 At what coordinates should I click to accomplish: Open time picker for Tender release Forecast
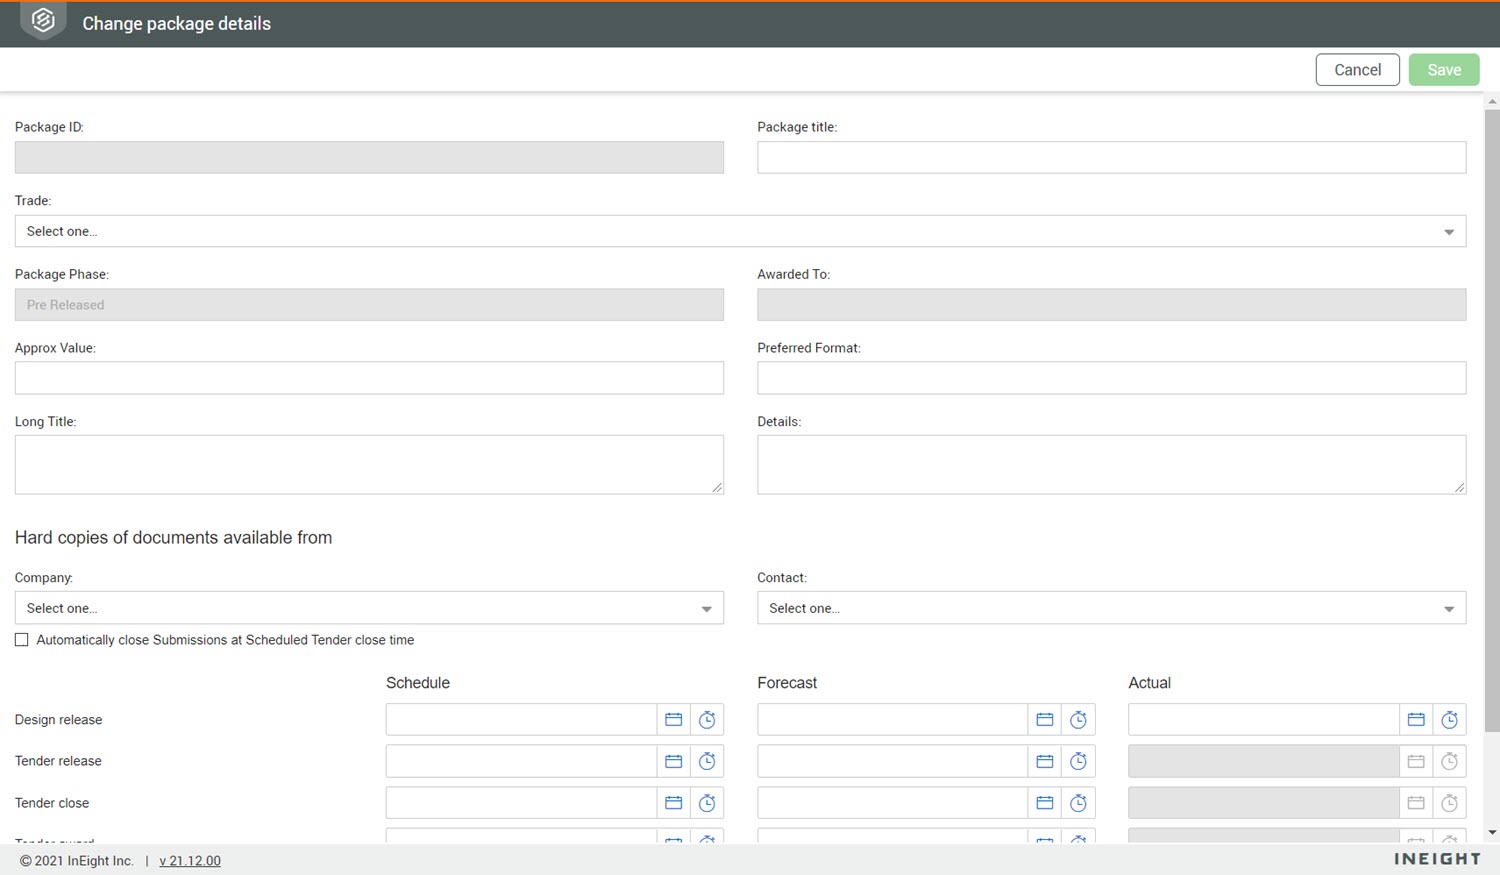1078,762
